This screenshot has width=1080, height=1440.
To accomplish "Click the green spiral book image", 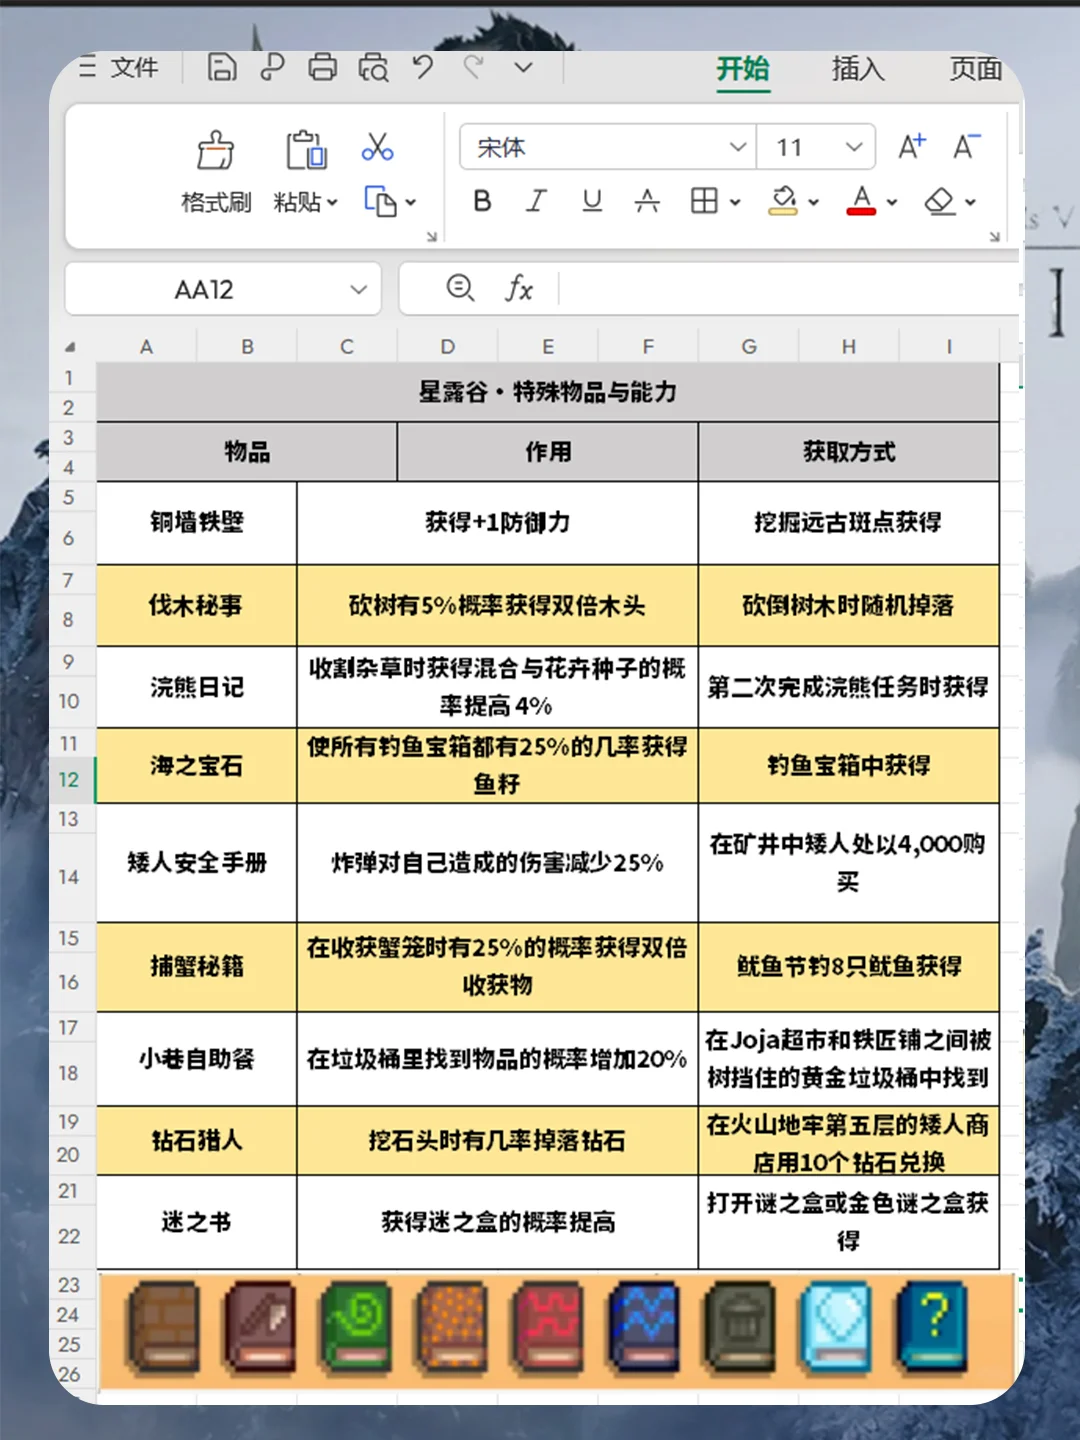I will coord(356,1327).
